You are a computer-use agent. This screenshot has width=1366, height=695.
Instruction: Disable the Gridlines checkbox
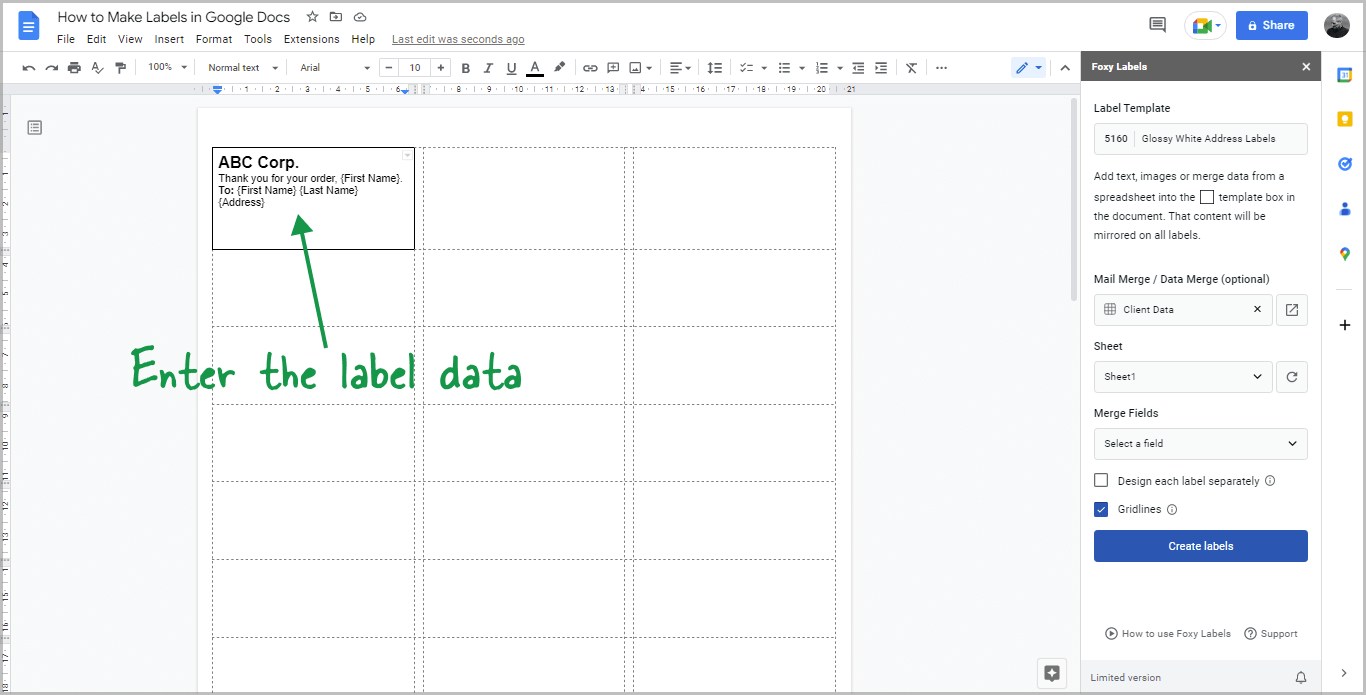pos(1101,509)
